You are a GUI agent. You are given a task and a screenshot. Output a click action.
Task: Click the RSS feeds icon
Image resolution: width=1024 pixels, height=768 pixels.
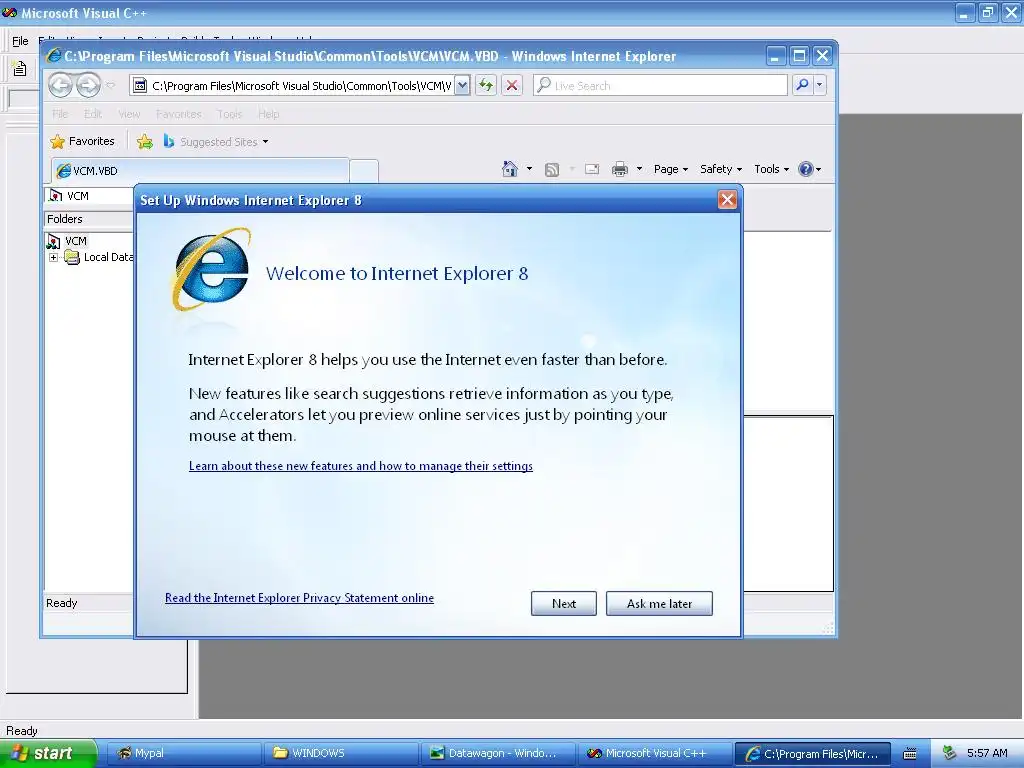(x=552, y=170)
